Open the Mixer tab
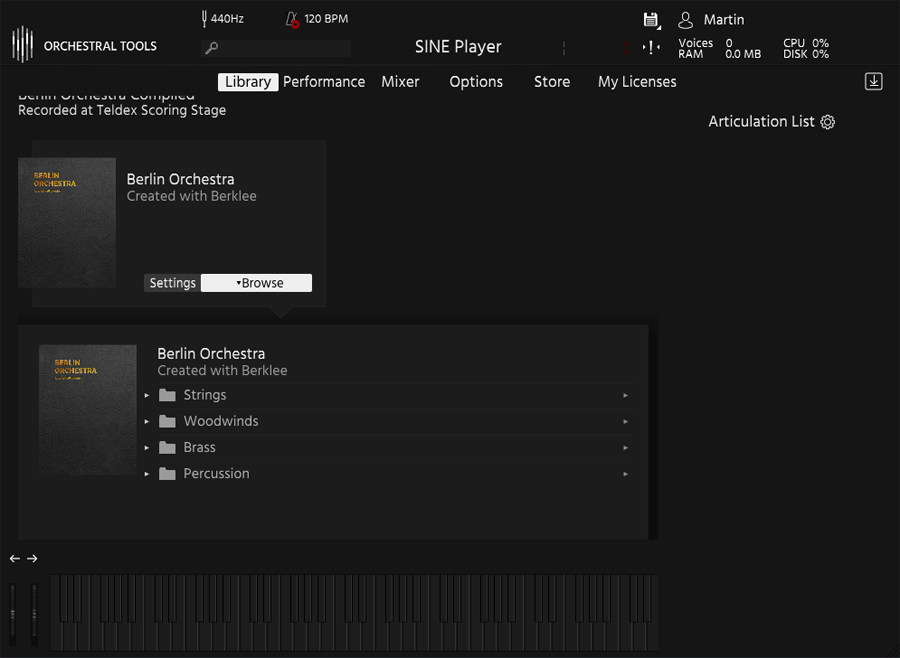Screen dimensions: 900x658 pyautogui.click(x=400, y=82)
